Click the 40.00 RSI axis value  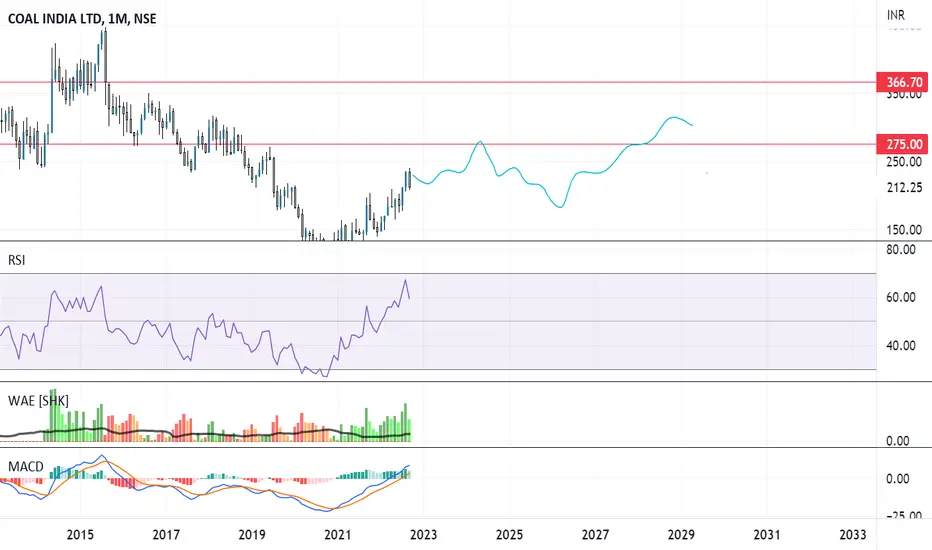pos(900,345)
